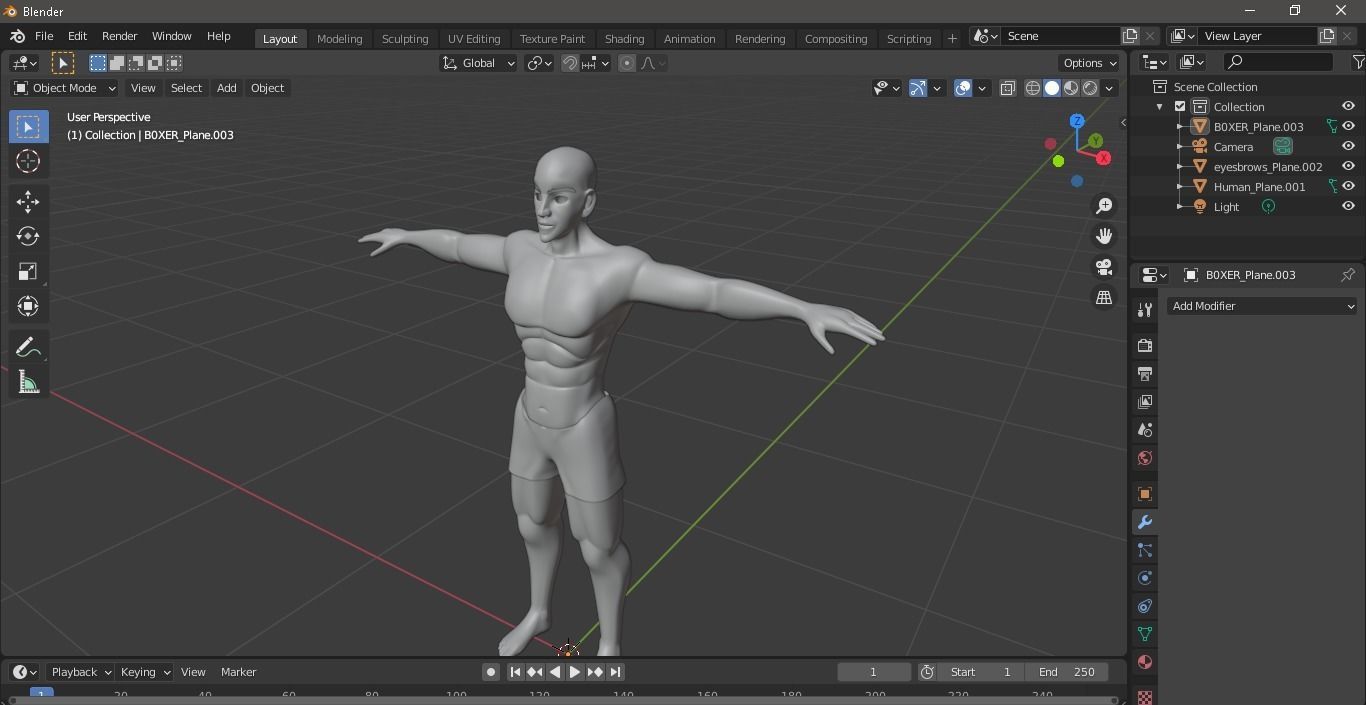Select the Annotate tool
Screen dimensions: 1366x705
coord(28,347)
